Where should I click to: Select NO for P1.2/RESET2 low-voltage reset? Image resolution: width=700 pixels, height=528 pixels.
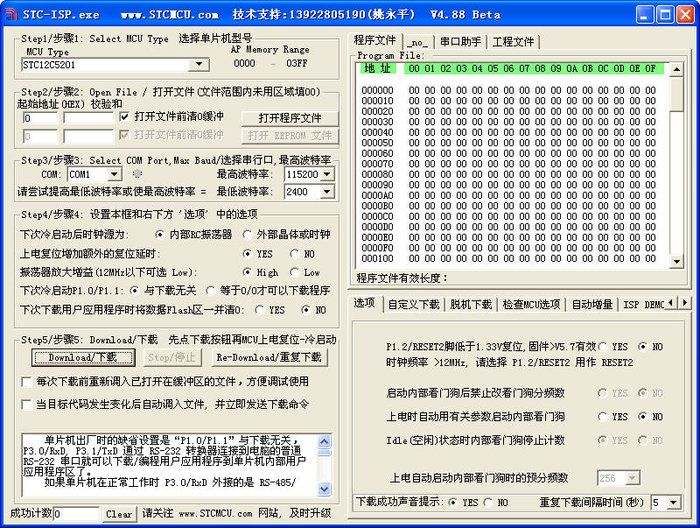click(x=643, y=346)
